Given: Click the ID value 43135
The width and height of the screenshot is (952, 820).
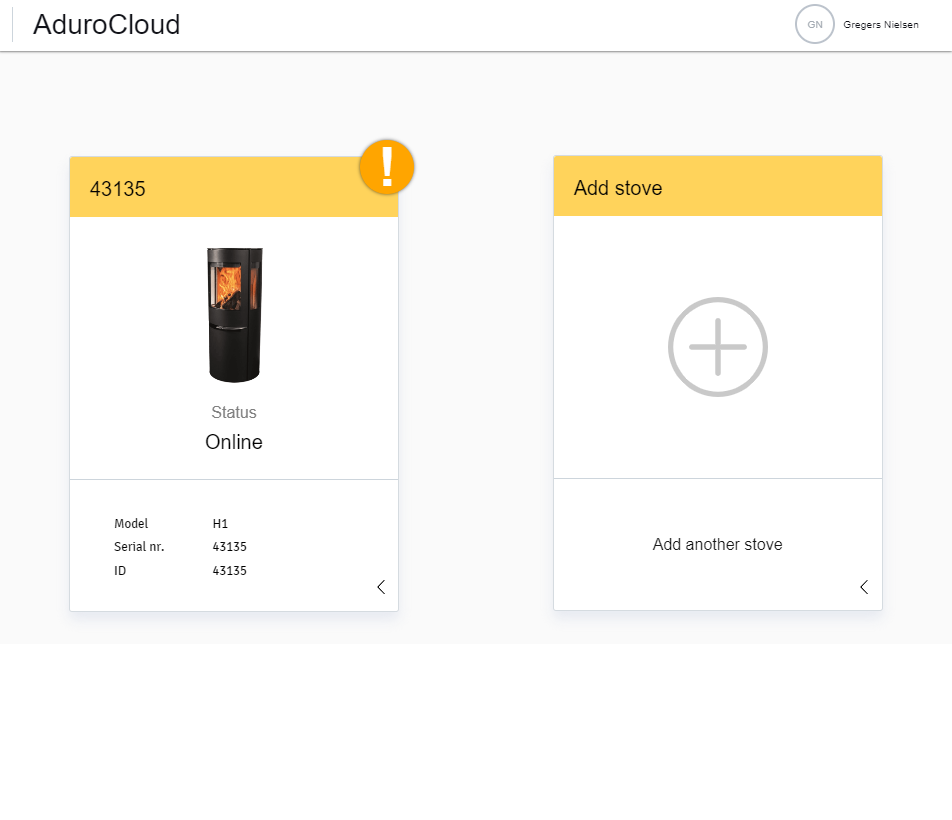Looking at the screenshot, I should pos(230,571).
